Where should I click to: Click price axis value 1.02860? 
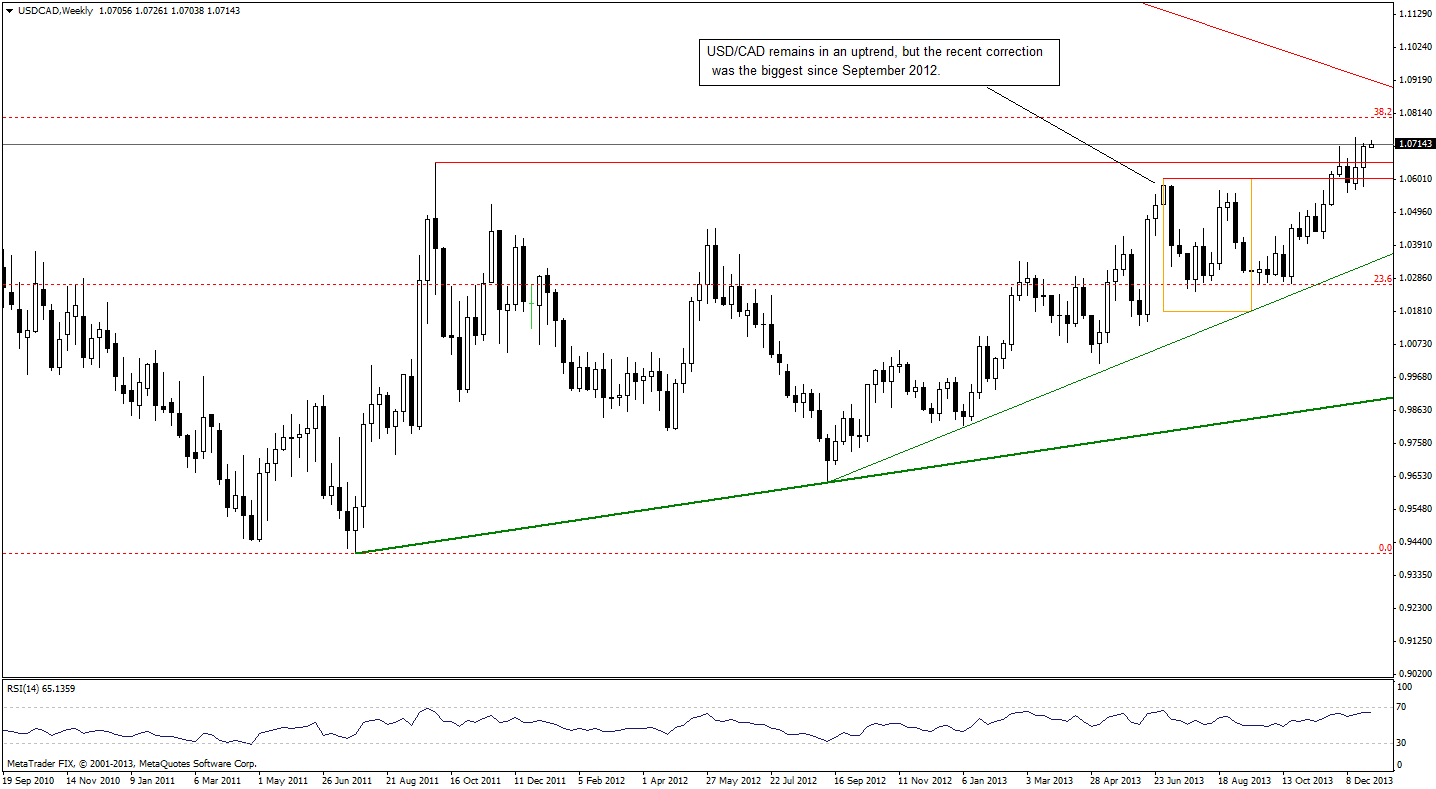click(x=1414, y=278)
